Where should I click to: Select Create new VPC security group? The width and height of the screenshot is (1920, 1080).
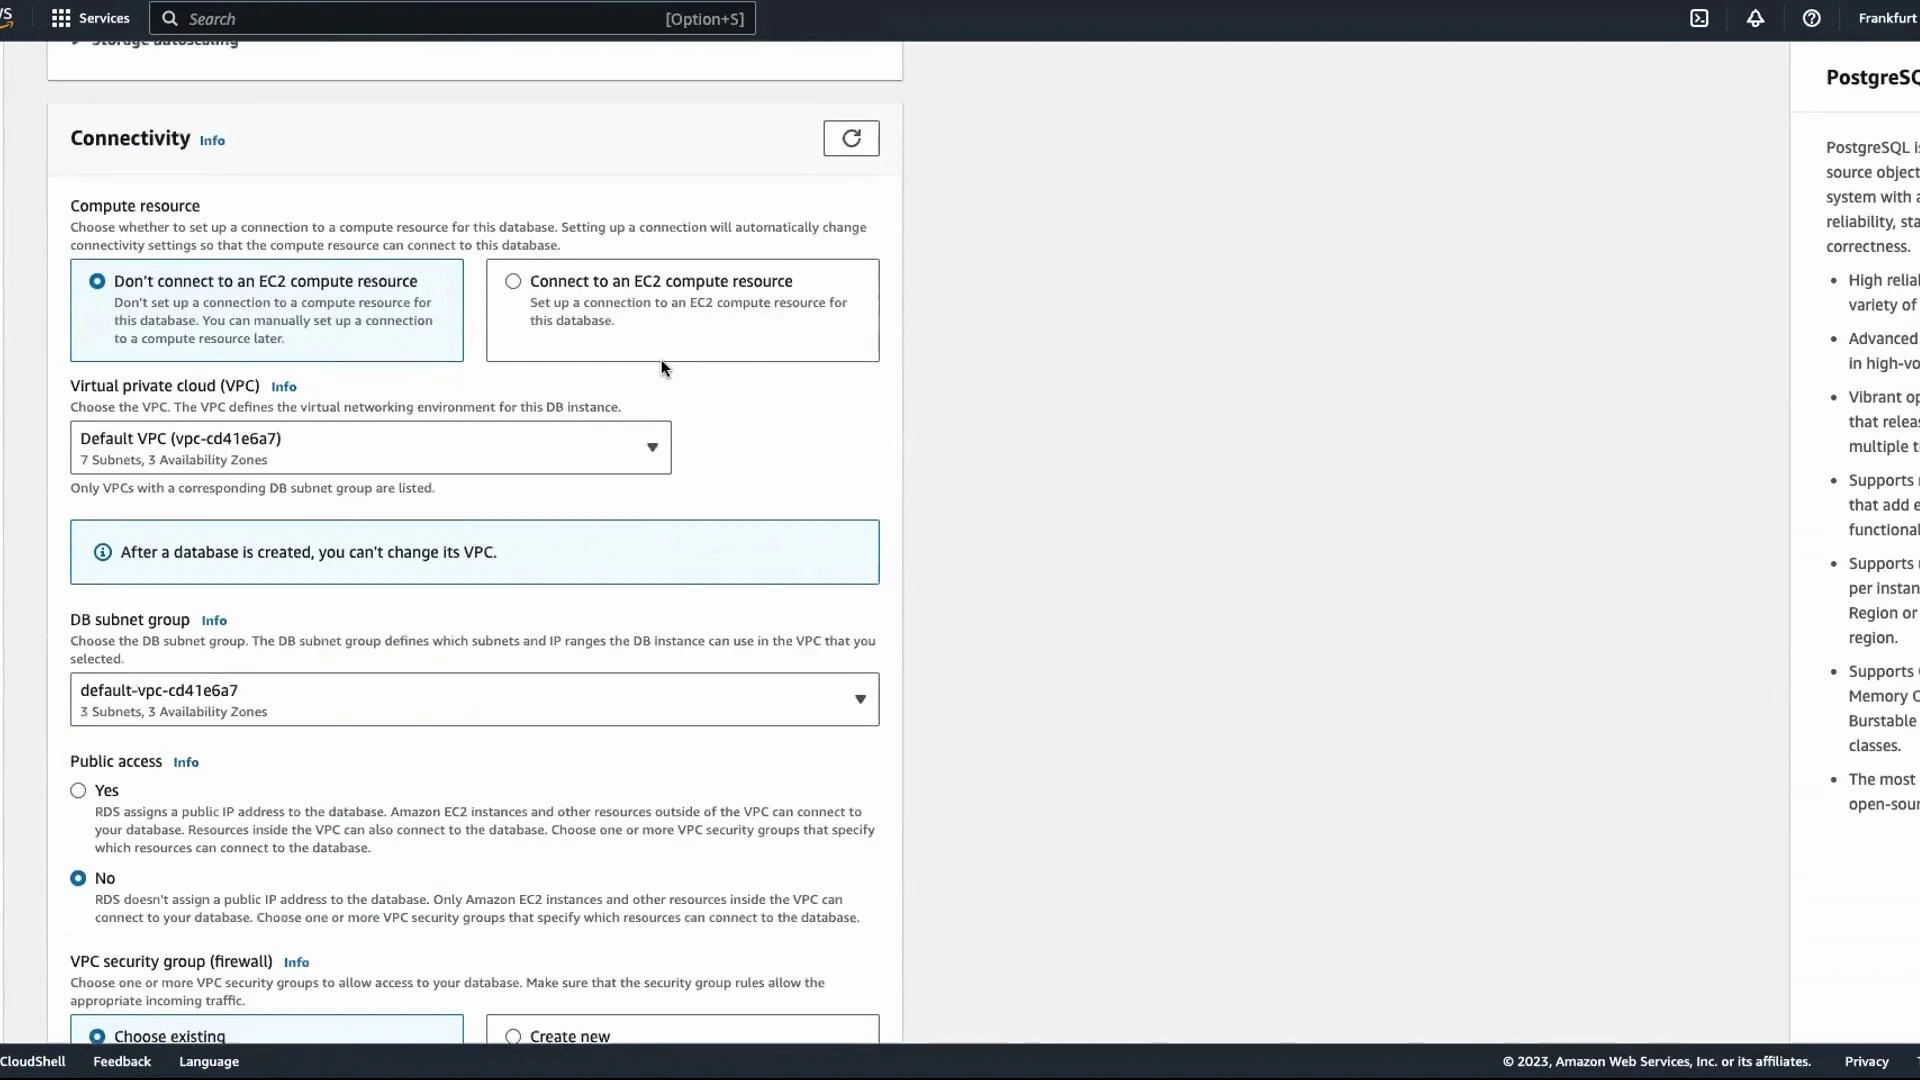(513, 1037)
